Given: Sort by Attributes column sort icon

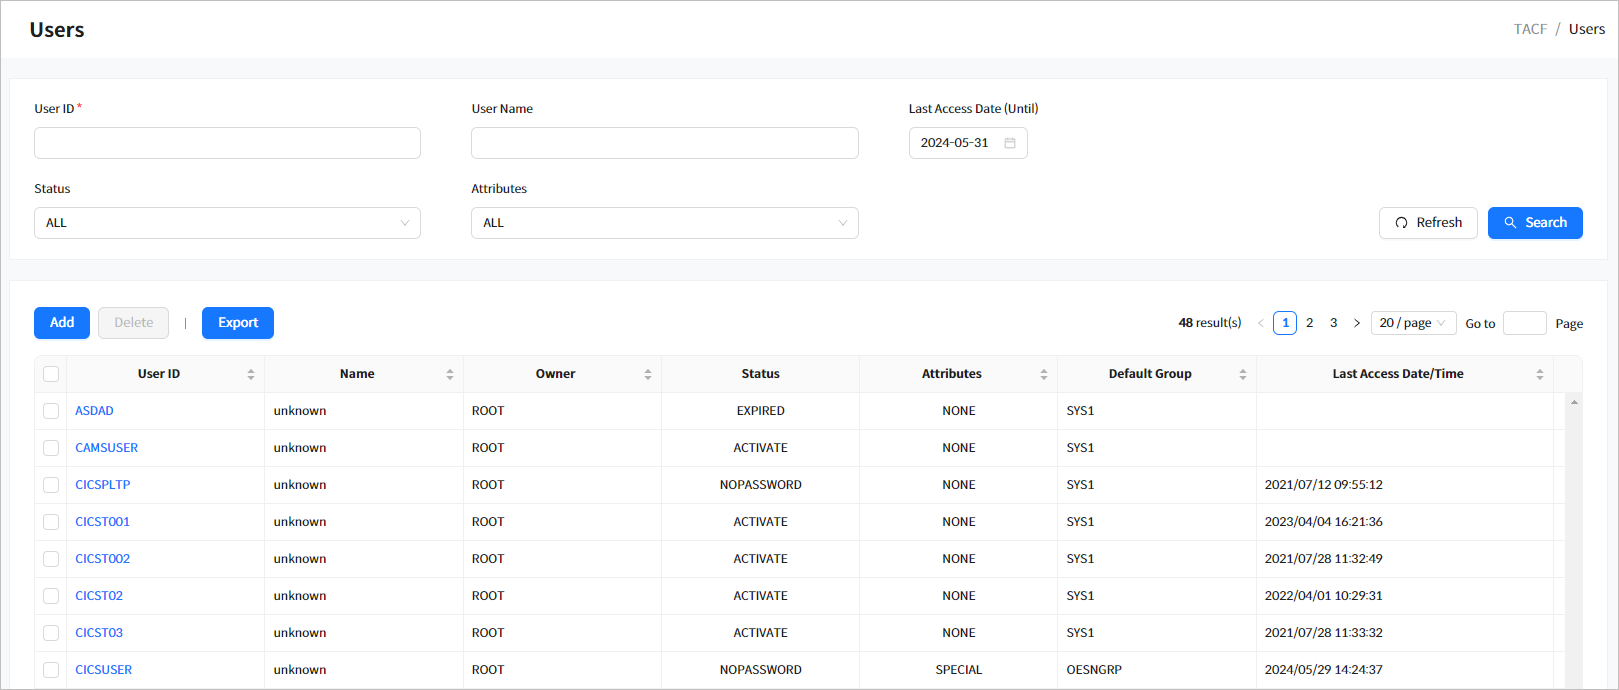Looking at the screenshot, I should (1044, 374).
